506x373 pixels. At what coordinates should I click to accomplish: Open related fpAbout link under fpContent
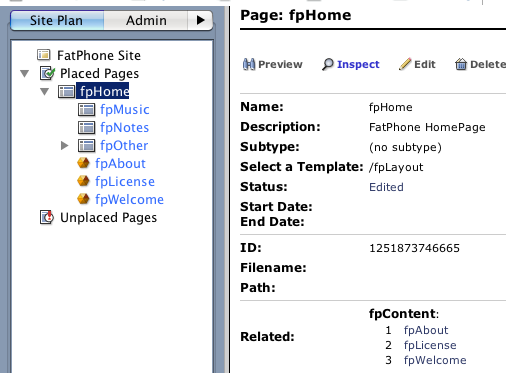[426, 330]
